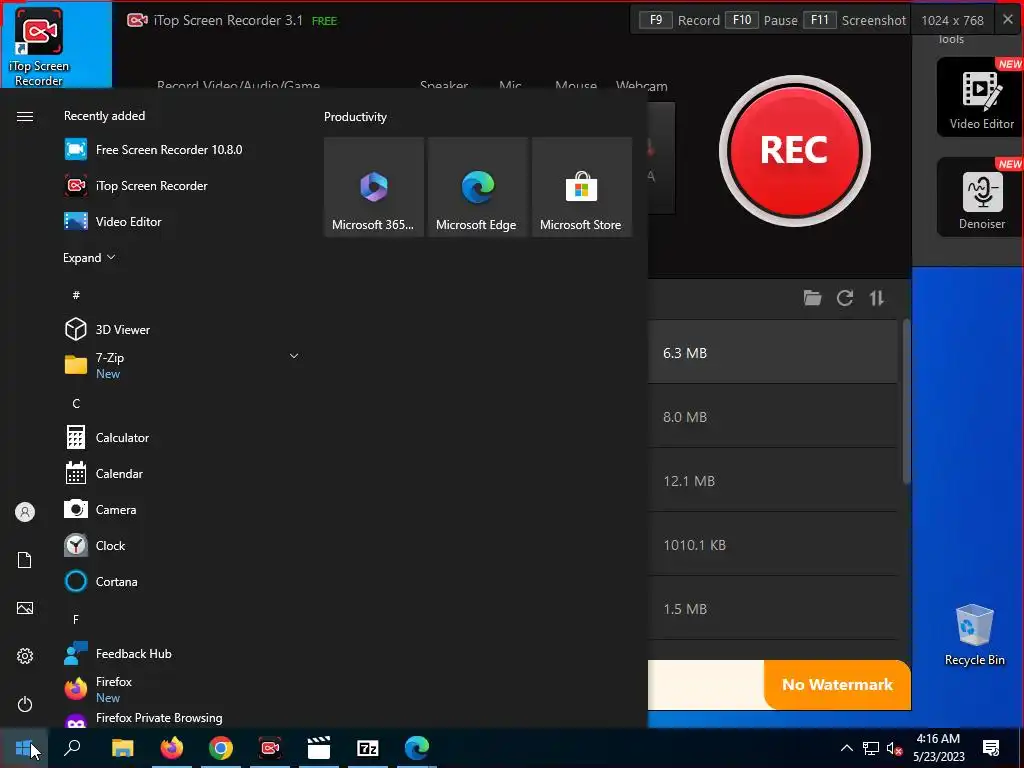The height and width of the screenshot is (768, 1024).
Task: Select the Recycle Bin desktop icon
Action: [974, 635]
